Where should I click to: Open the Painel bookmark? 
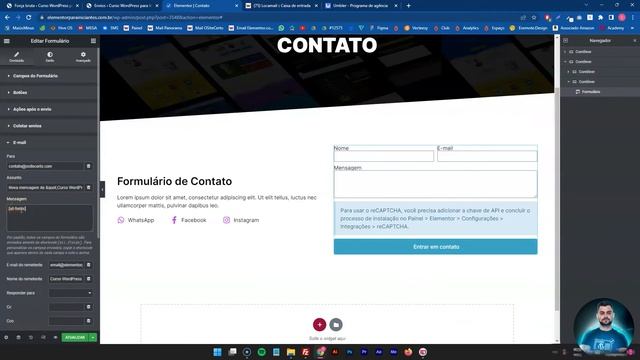click(133, 28)
